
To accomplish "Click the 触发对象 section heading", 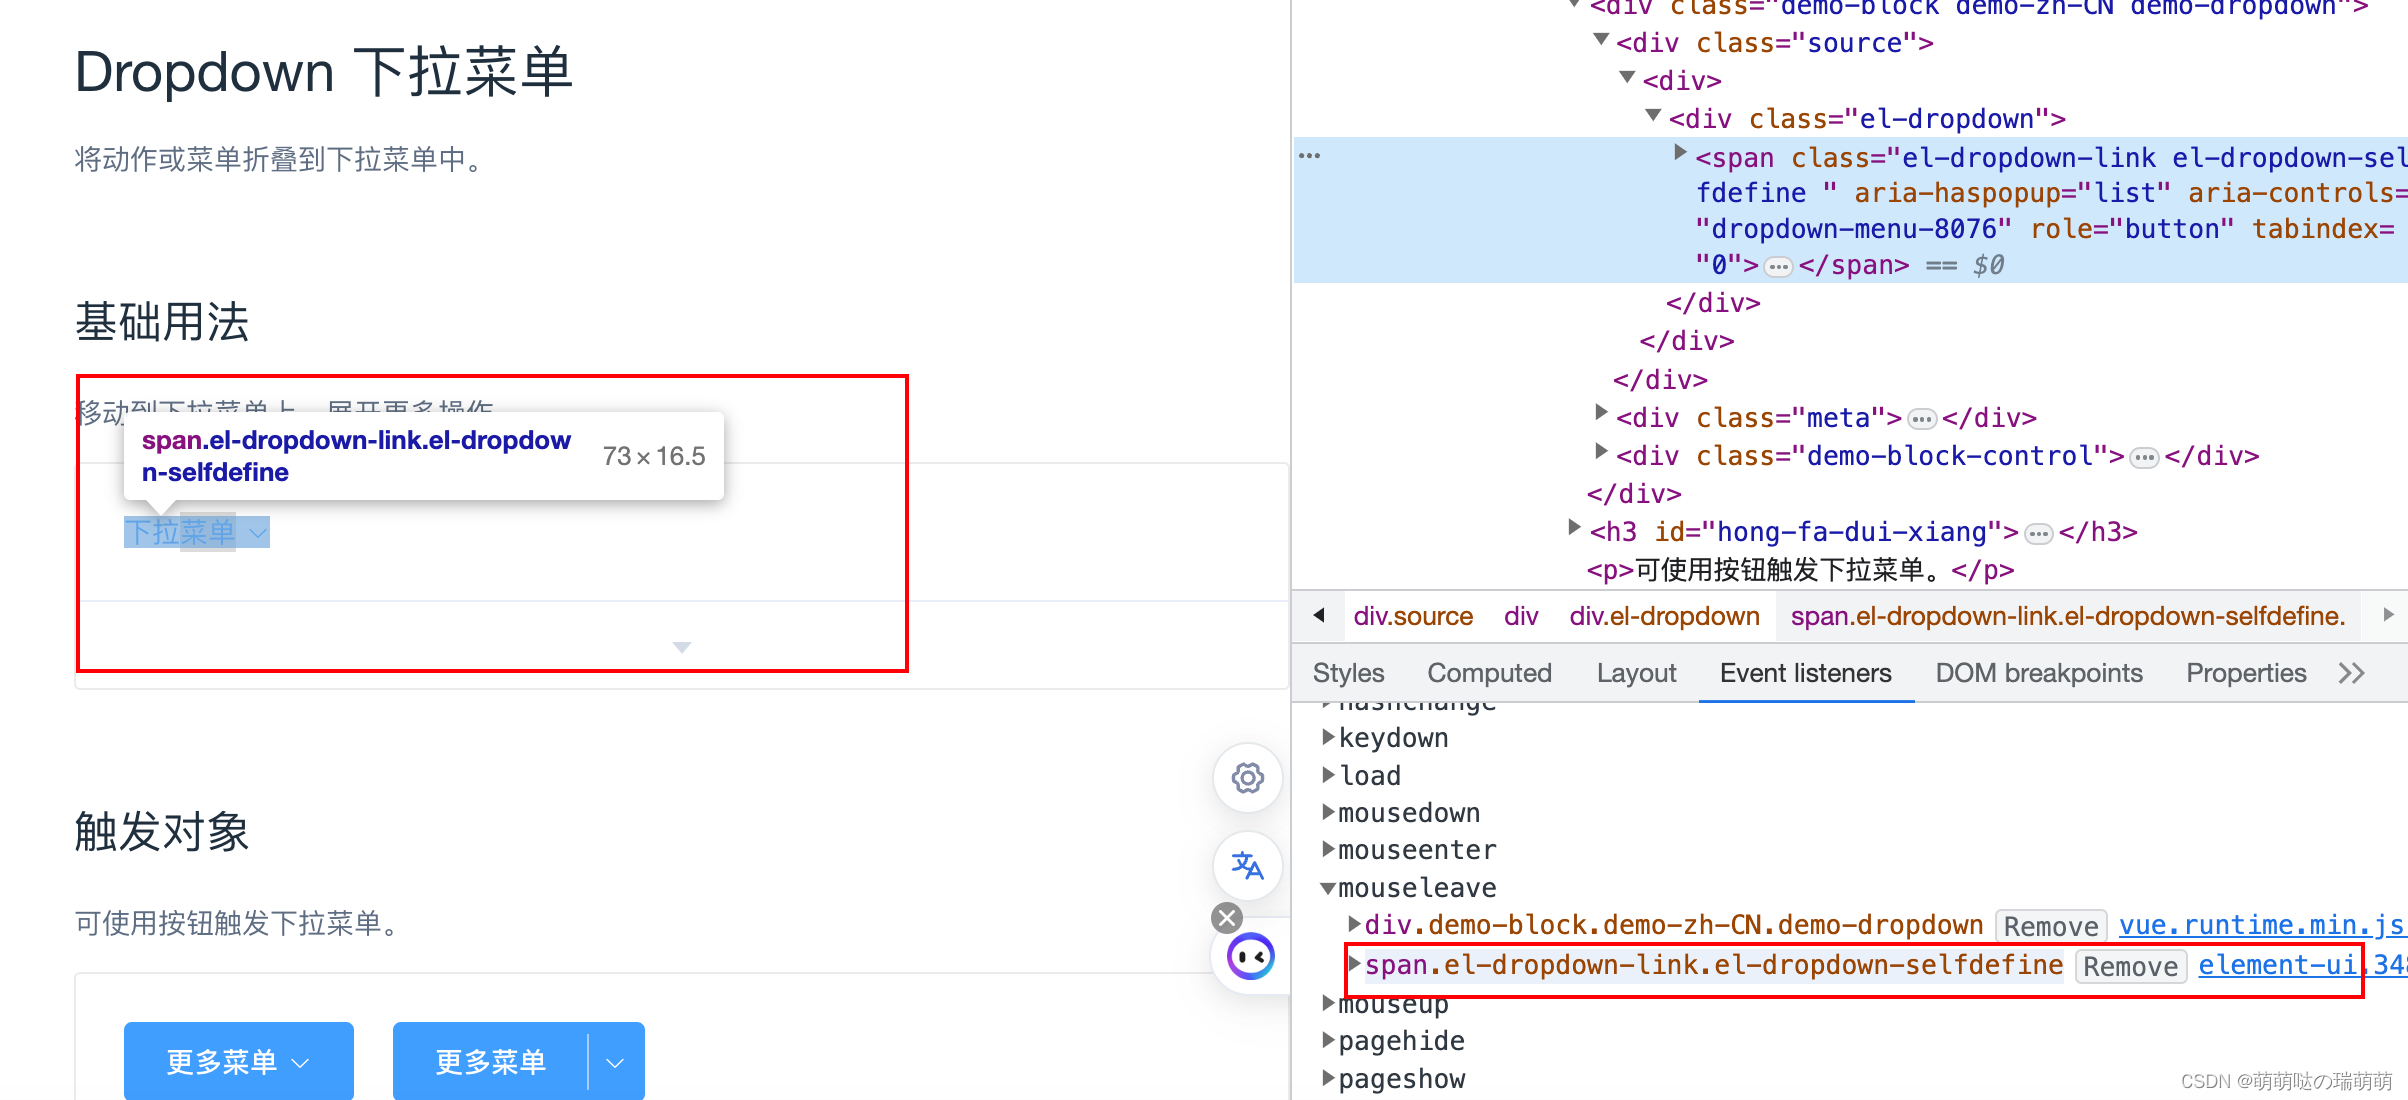I will 162,832.
